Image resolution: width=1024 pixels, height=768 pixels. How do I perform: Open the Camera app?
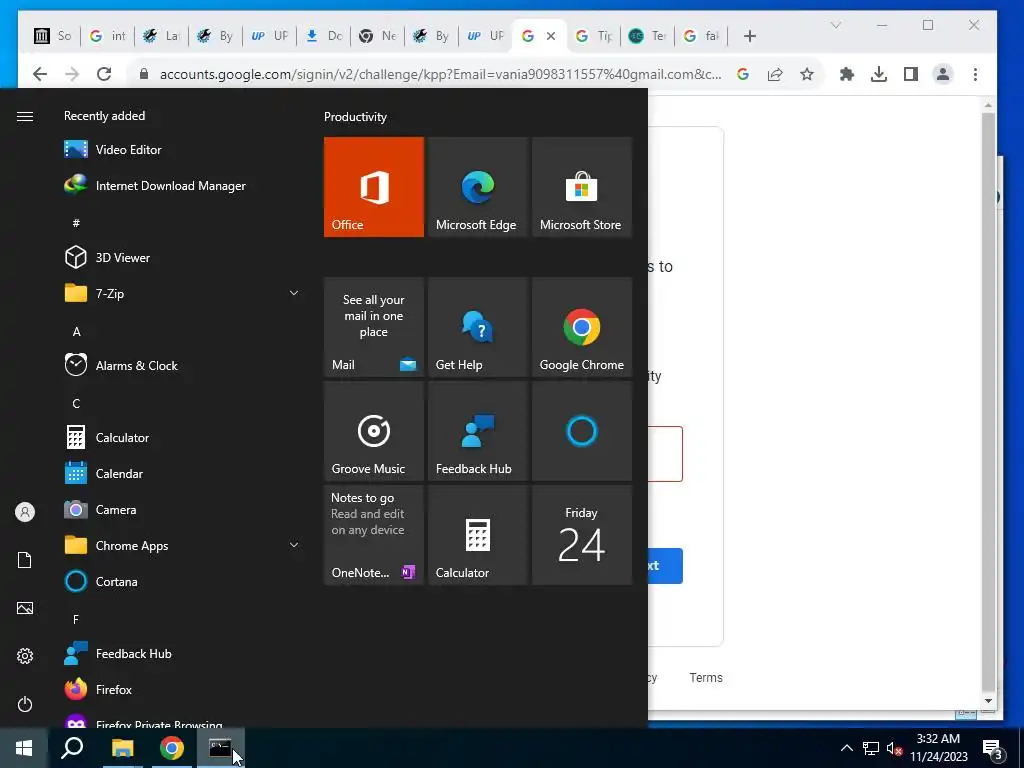click(x=183, y=509)
